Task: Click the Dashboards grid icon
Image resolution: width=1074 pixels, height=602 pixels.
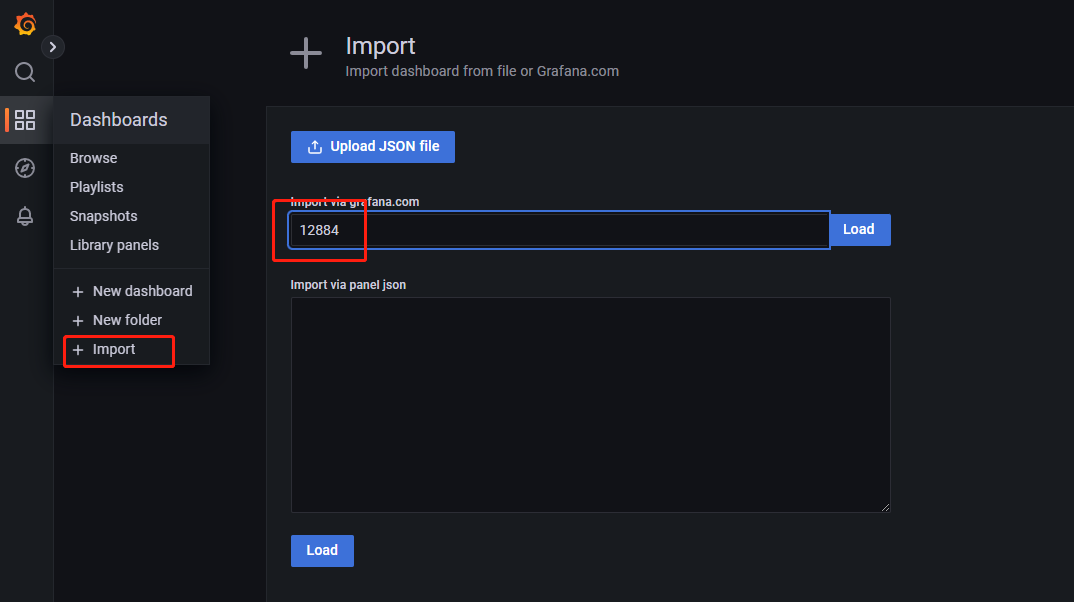Action: point(25,120)
